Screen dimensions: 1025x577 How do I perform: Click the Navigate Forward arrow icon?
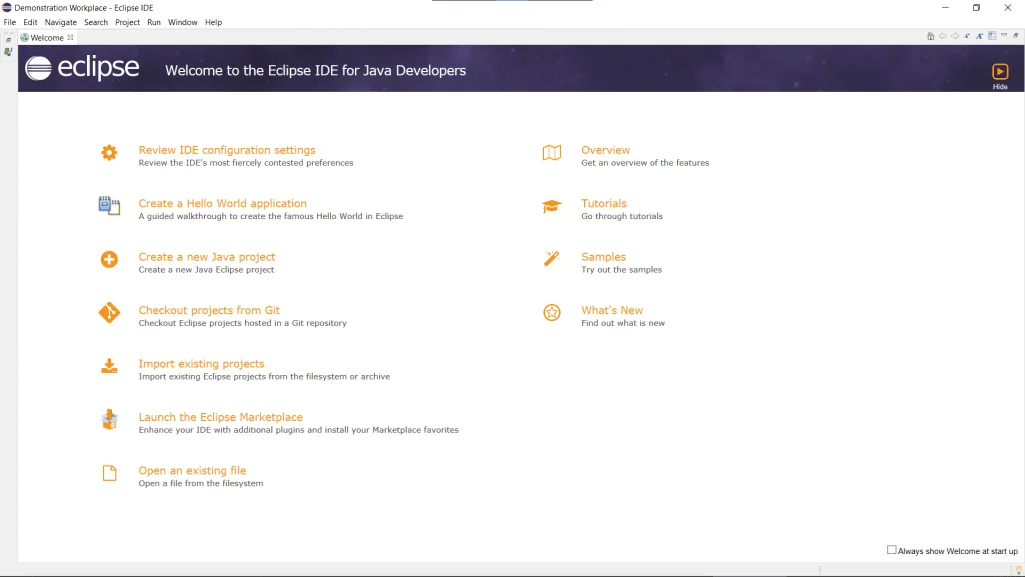[955, 37]
